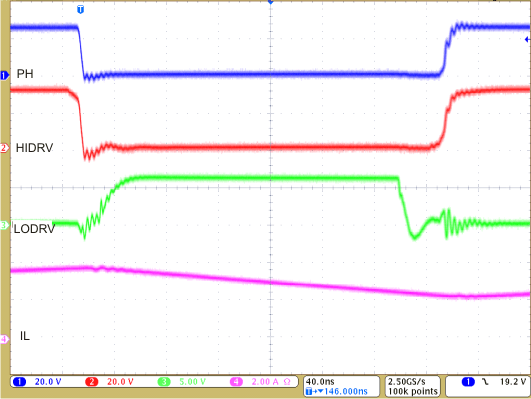Viewport: 531px width, 399px height.
Task: Select channel 1 ground reference marker
Action: point(4,75)
